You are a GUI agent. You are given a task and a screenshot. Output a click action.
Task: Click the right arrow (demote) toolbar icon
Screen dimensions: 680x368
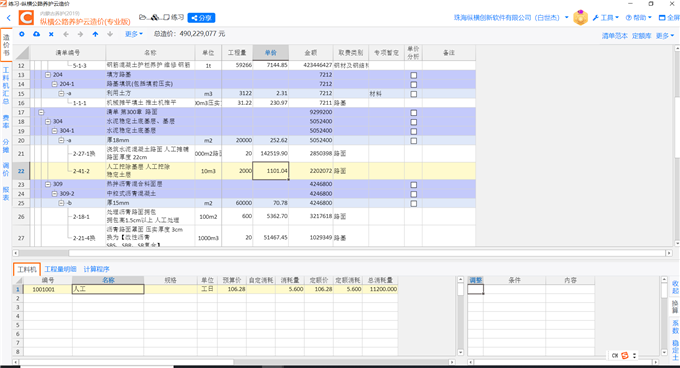click(80, 34)
